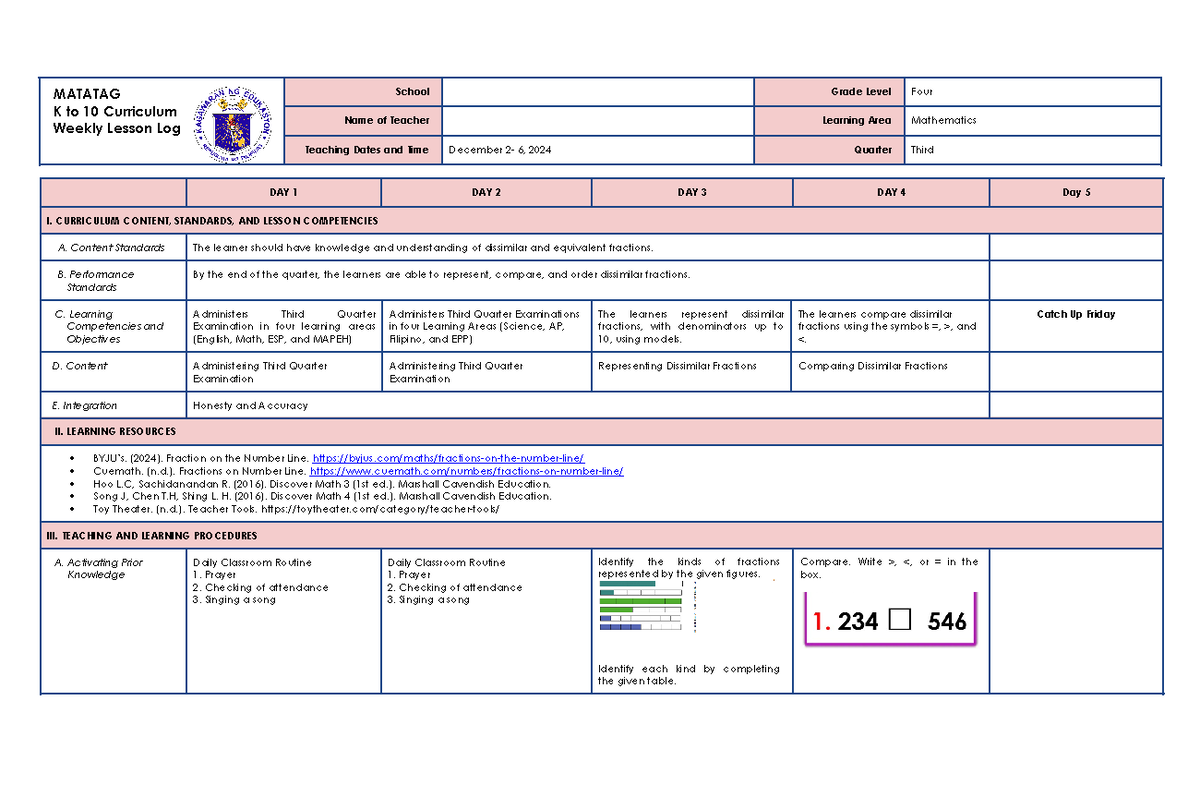Select Day 2 exam text mentioning EPP

pos(484,326)
